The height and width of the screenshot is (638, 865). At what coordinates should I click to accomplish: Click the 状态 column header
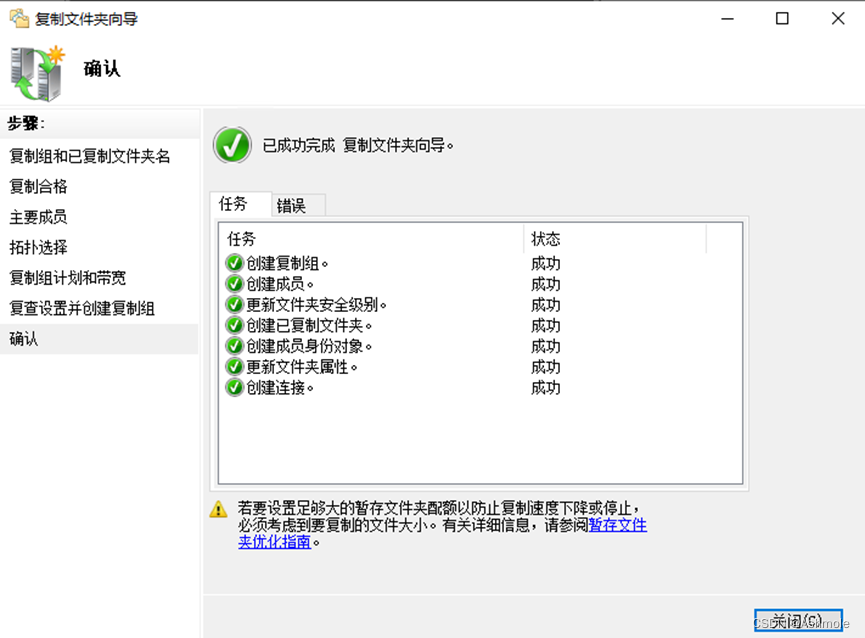tap(546, 239)
